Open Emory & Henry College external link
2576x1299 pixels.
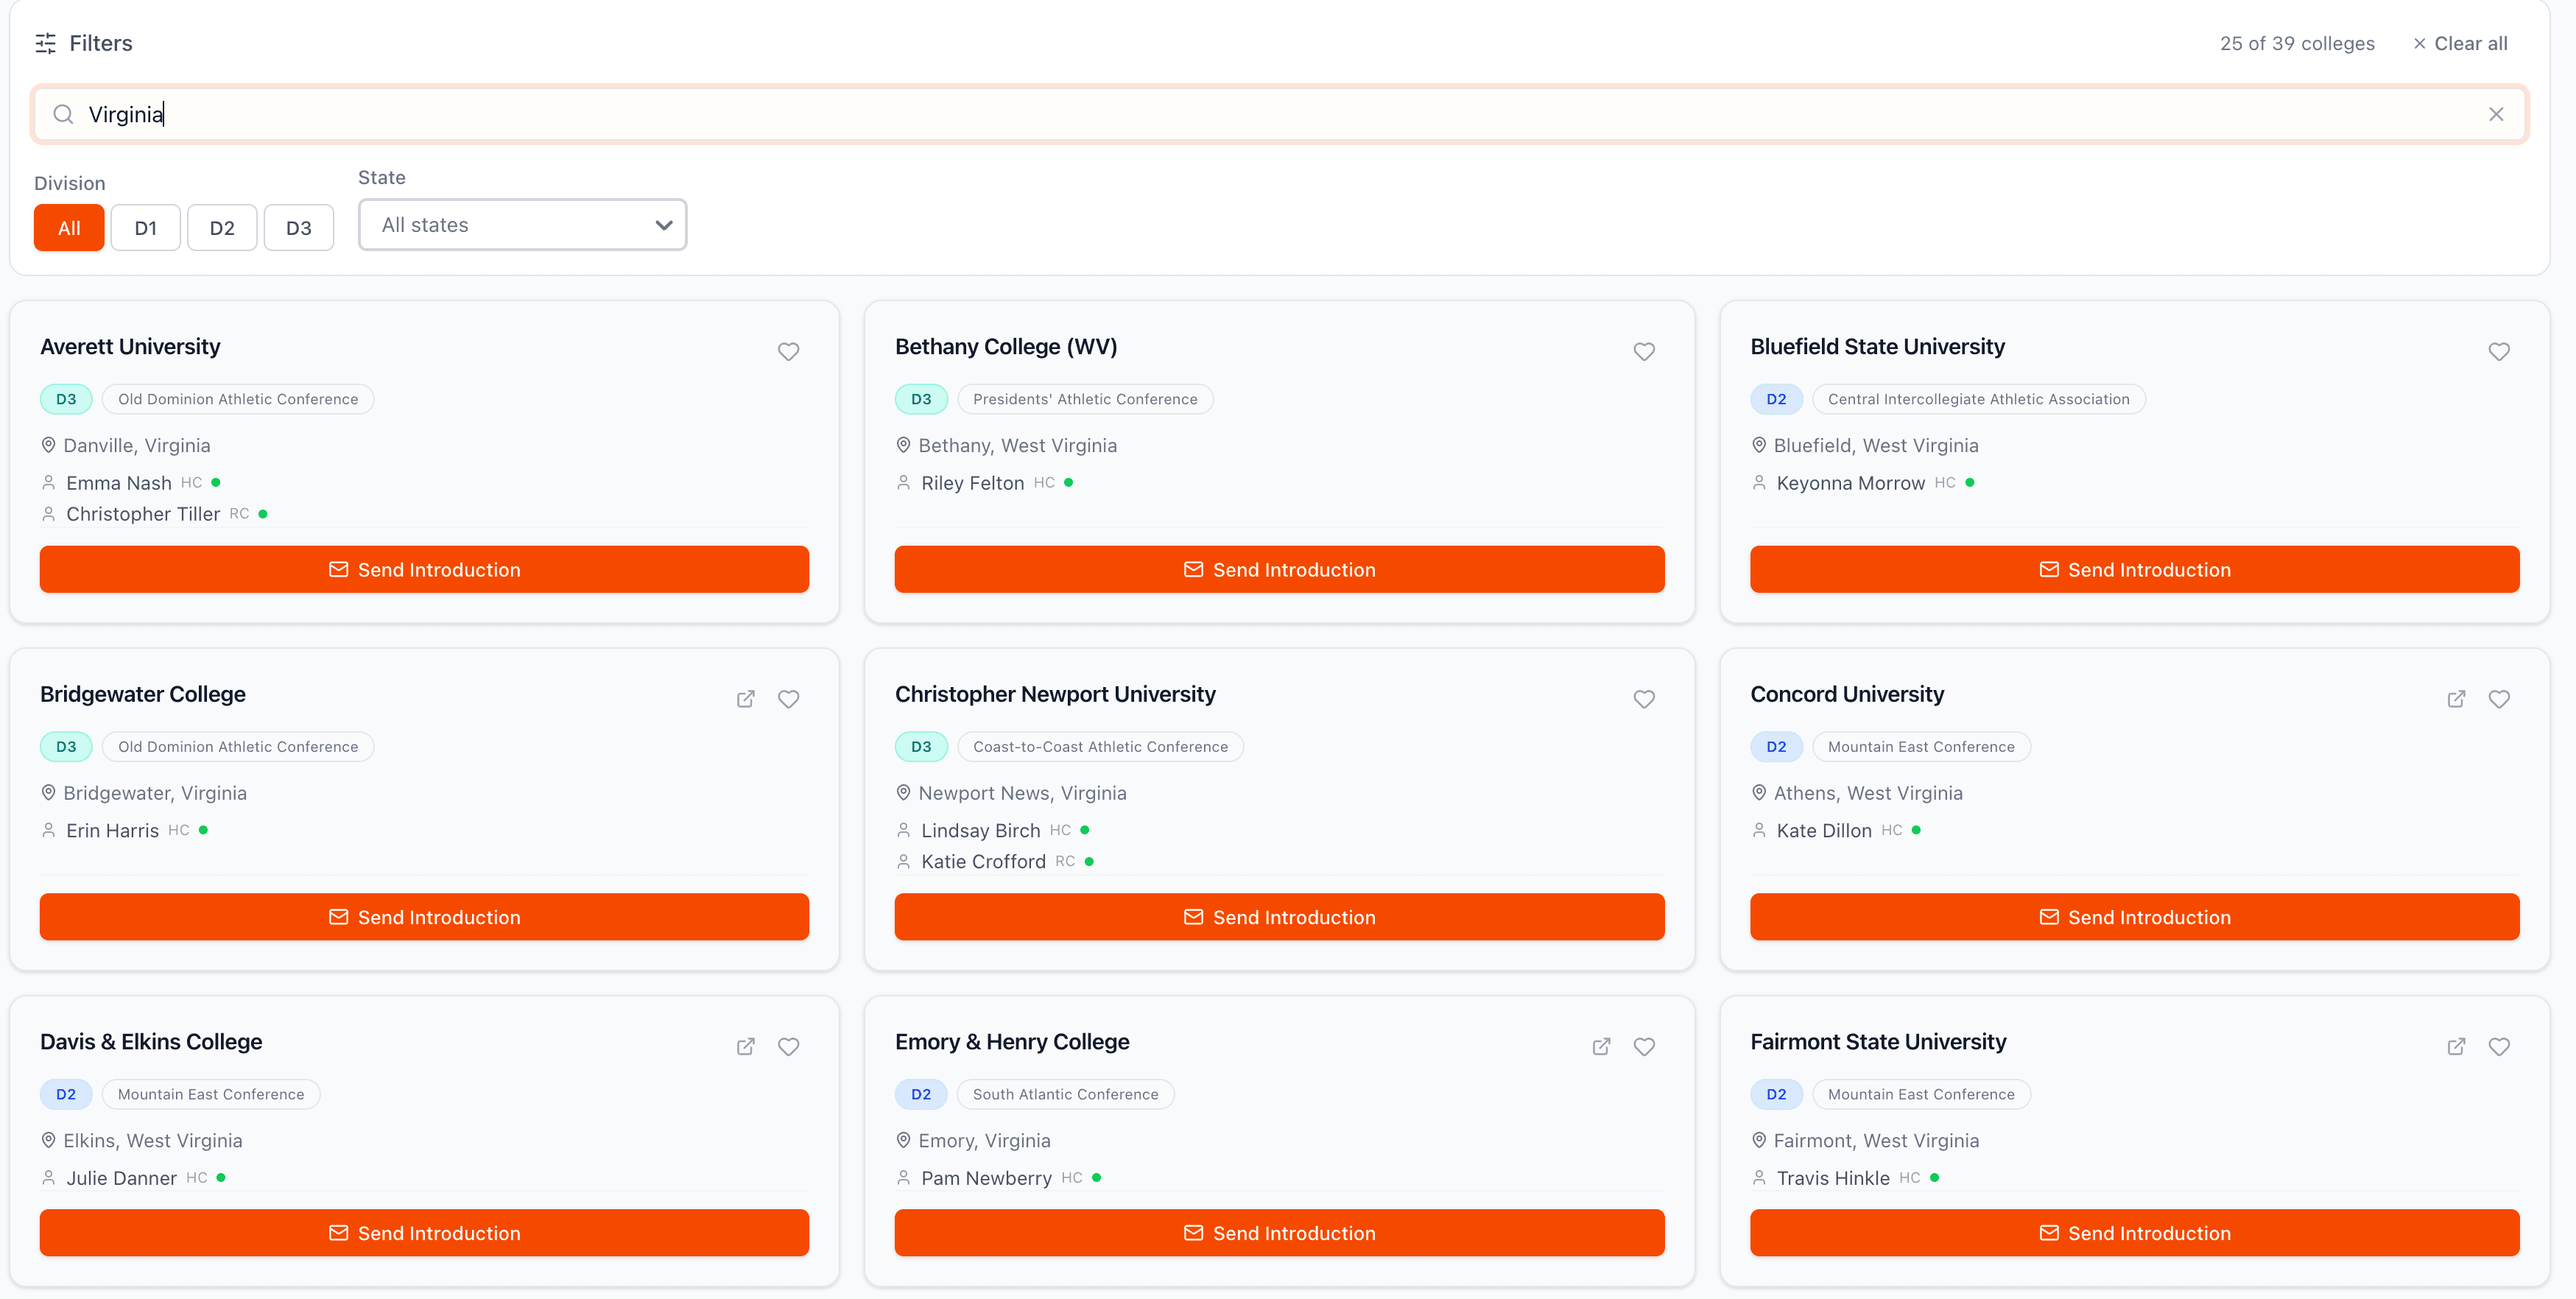1601,1046
